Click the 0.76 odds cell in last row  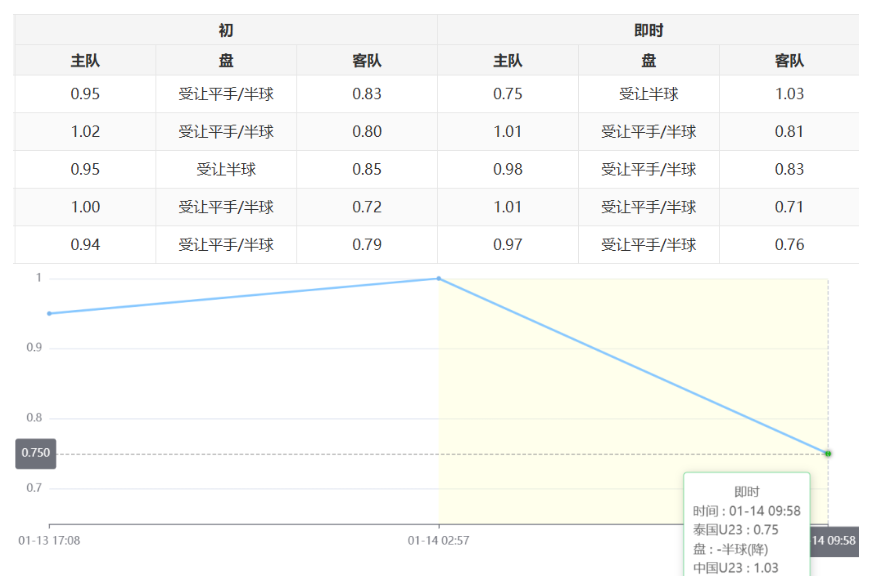(x=788, y=244)
